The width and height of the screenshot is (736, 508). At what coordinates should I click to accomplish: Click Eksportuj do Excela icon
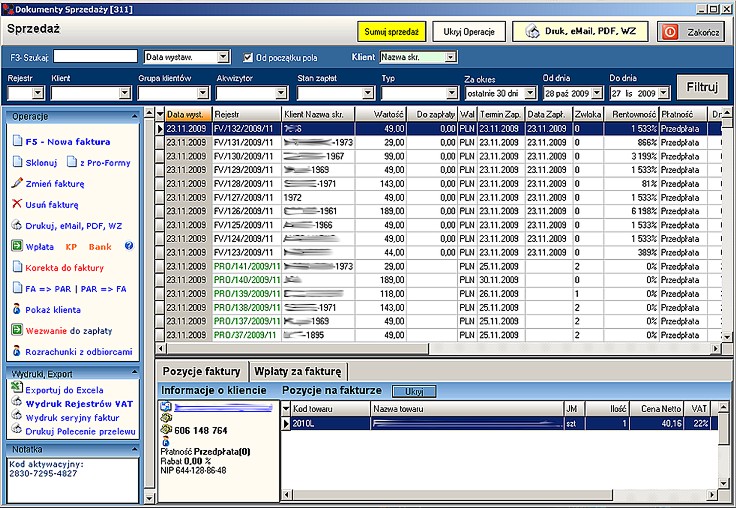coord(17,392)
